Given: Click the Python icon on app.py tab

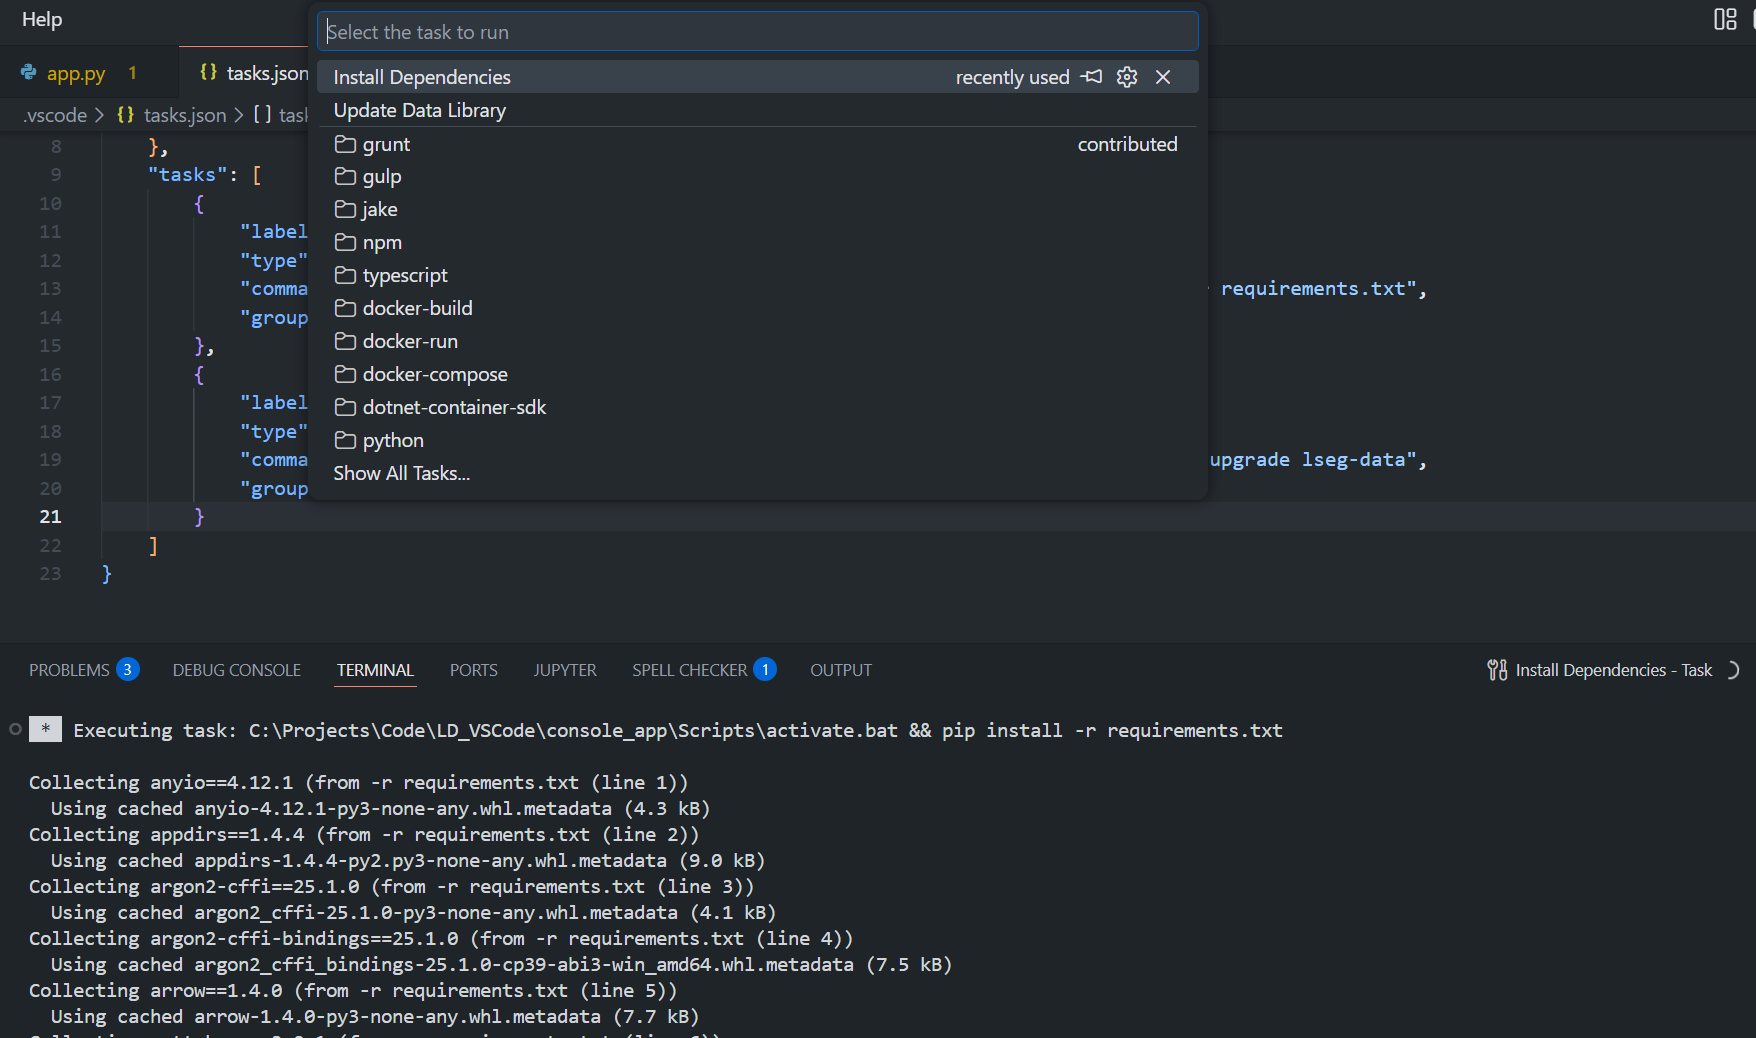Looking at the screenshot, I should click(x=28, y=72).
